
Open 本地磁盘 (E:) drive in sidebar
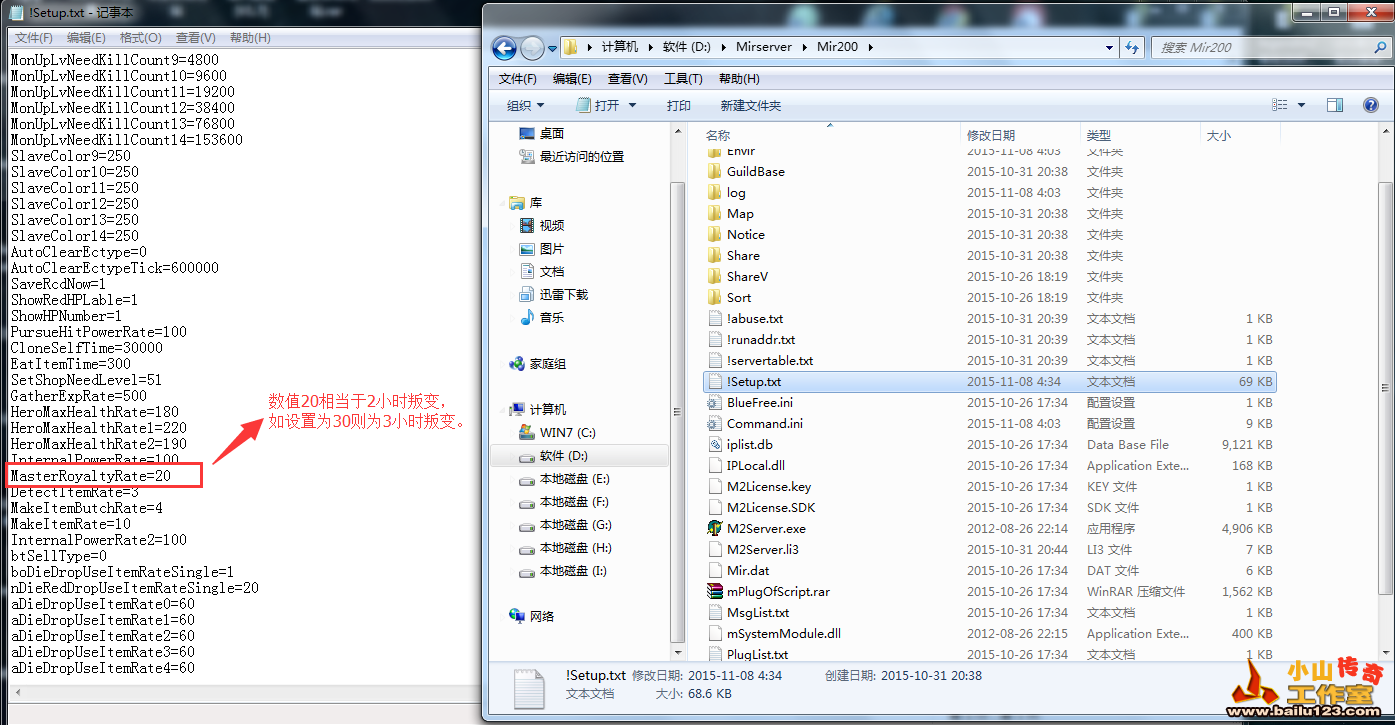(x=564, y=479)
